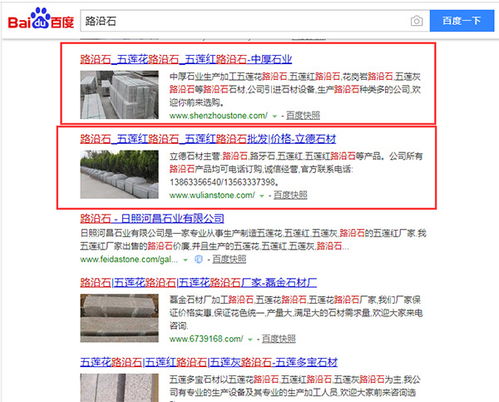This screenshot has width=499, height=402.
Task: Visit www.feidastone.com URL
Action: click(x=129, y=259)
